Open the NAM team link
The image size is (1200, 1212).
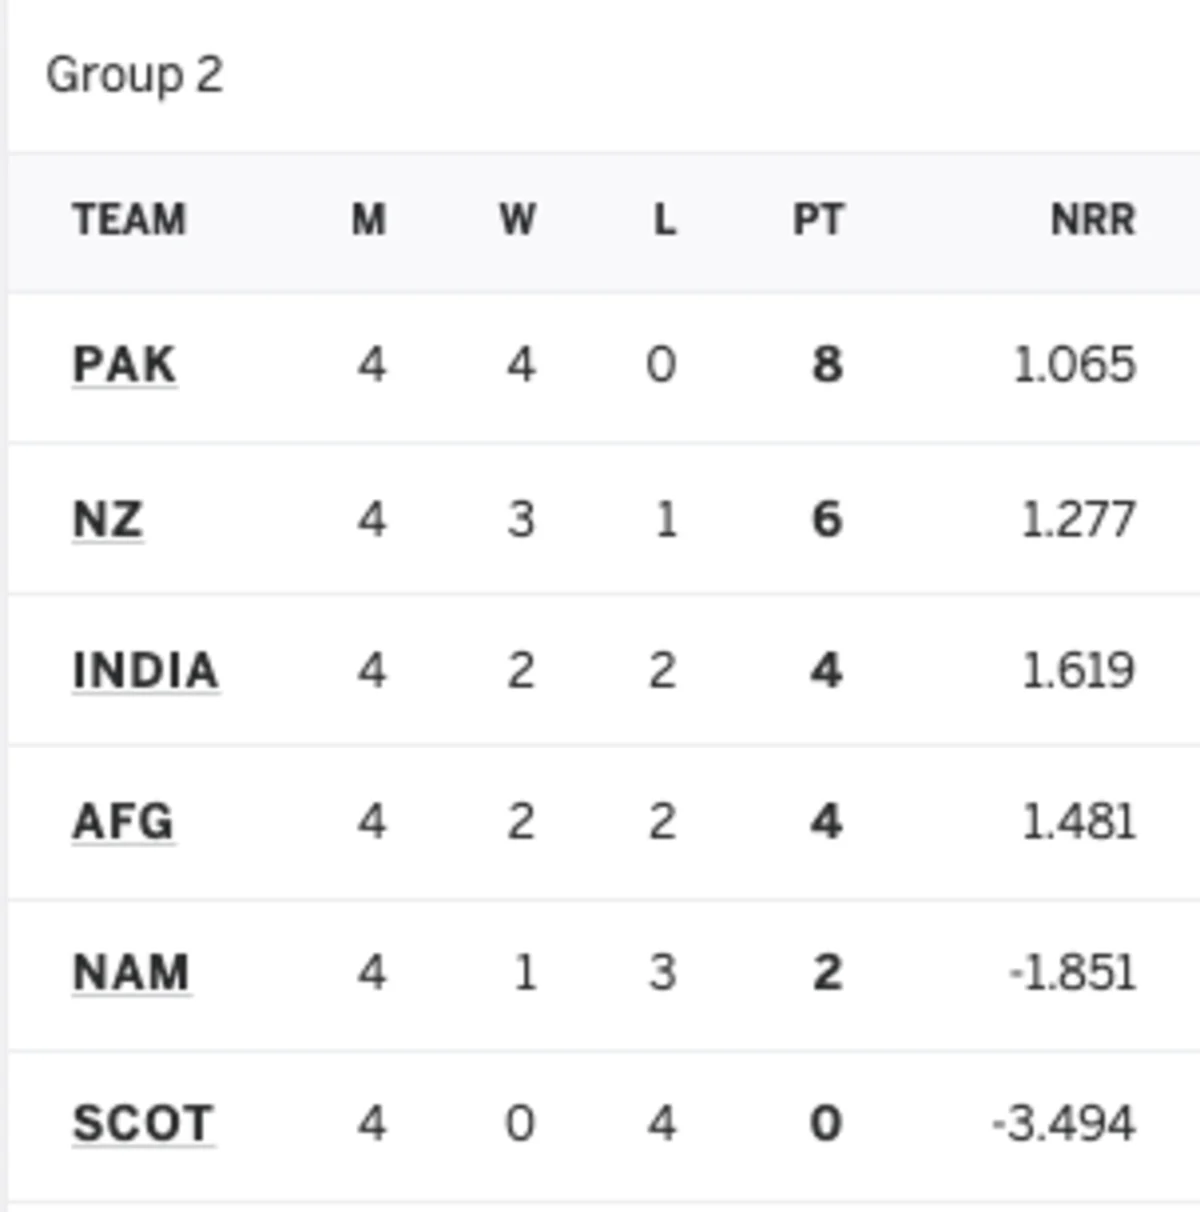tap(131, 973)
